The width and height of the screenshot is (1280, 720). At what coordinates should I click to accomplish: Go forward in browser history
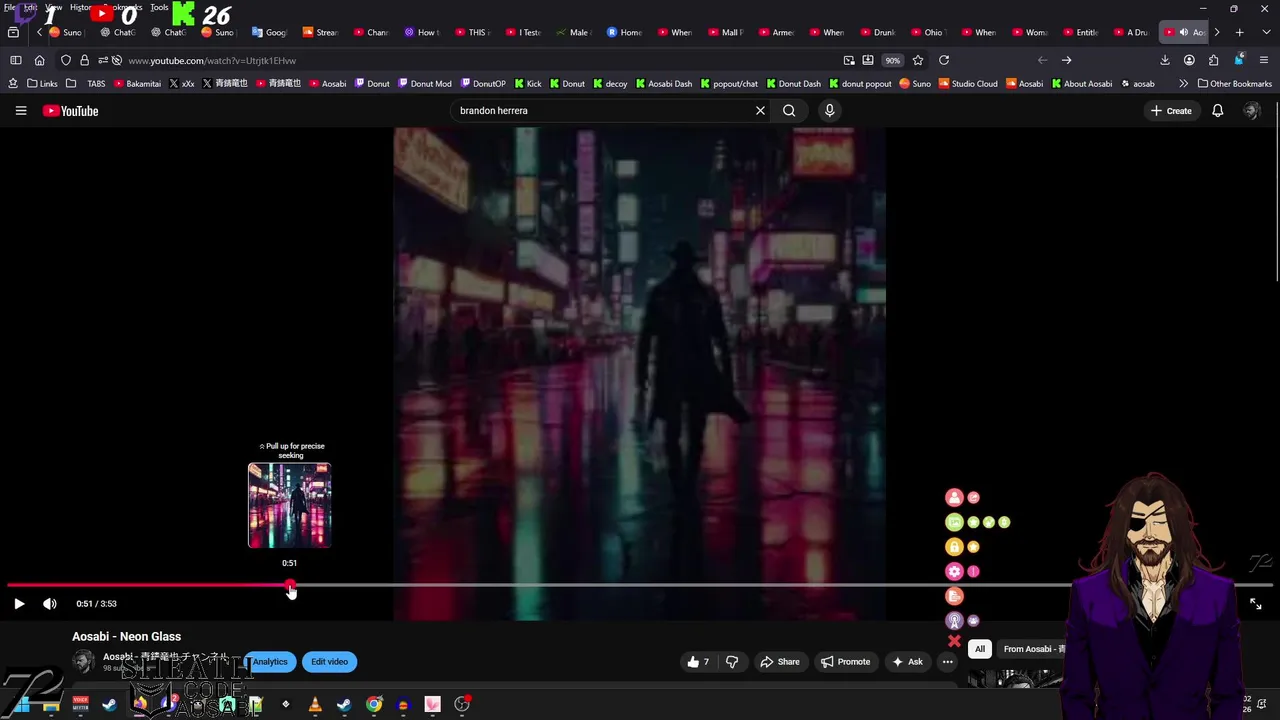(x=1066, y=60)
